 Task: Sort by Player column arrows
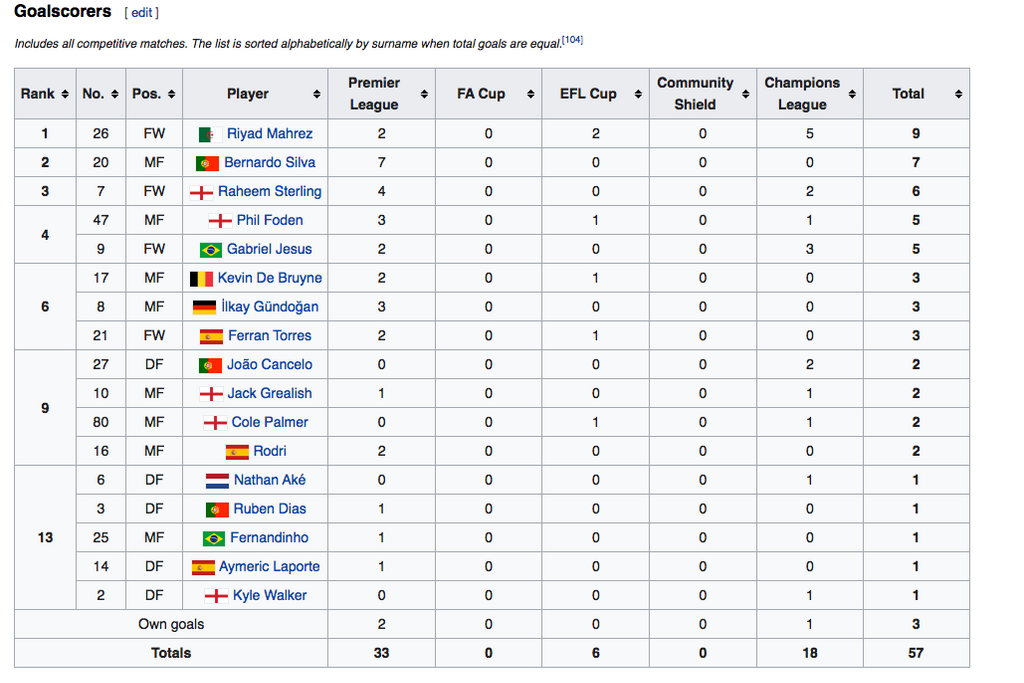click(x=317, y=94)
